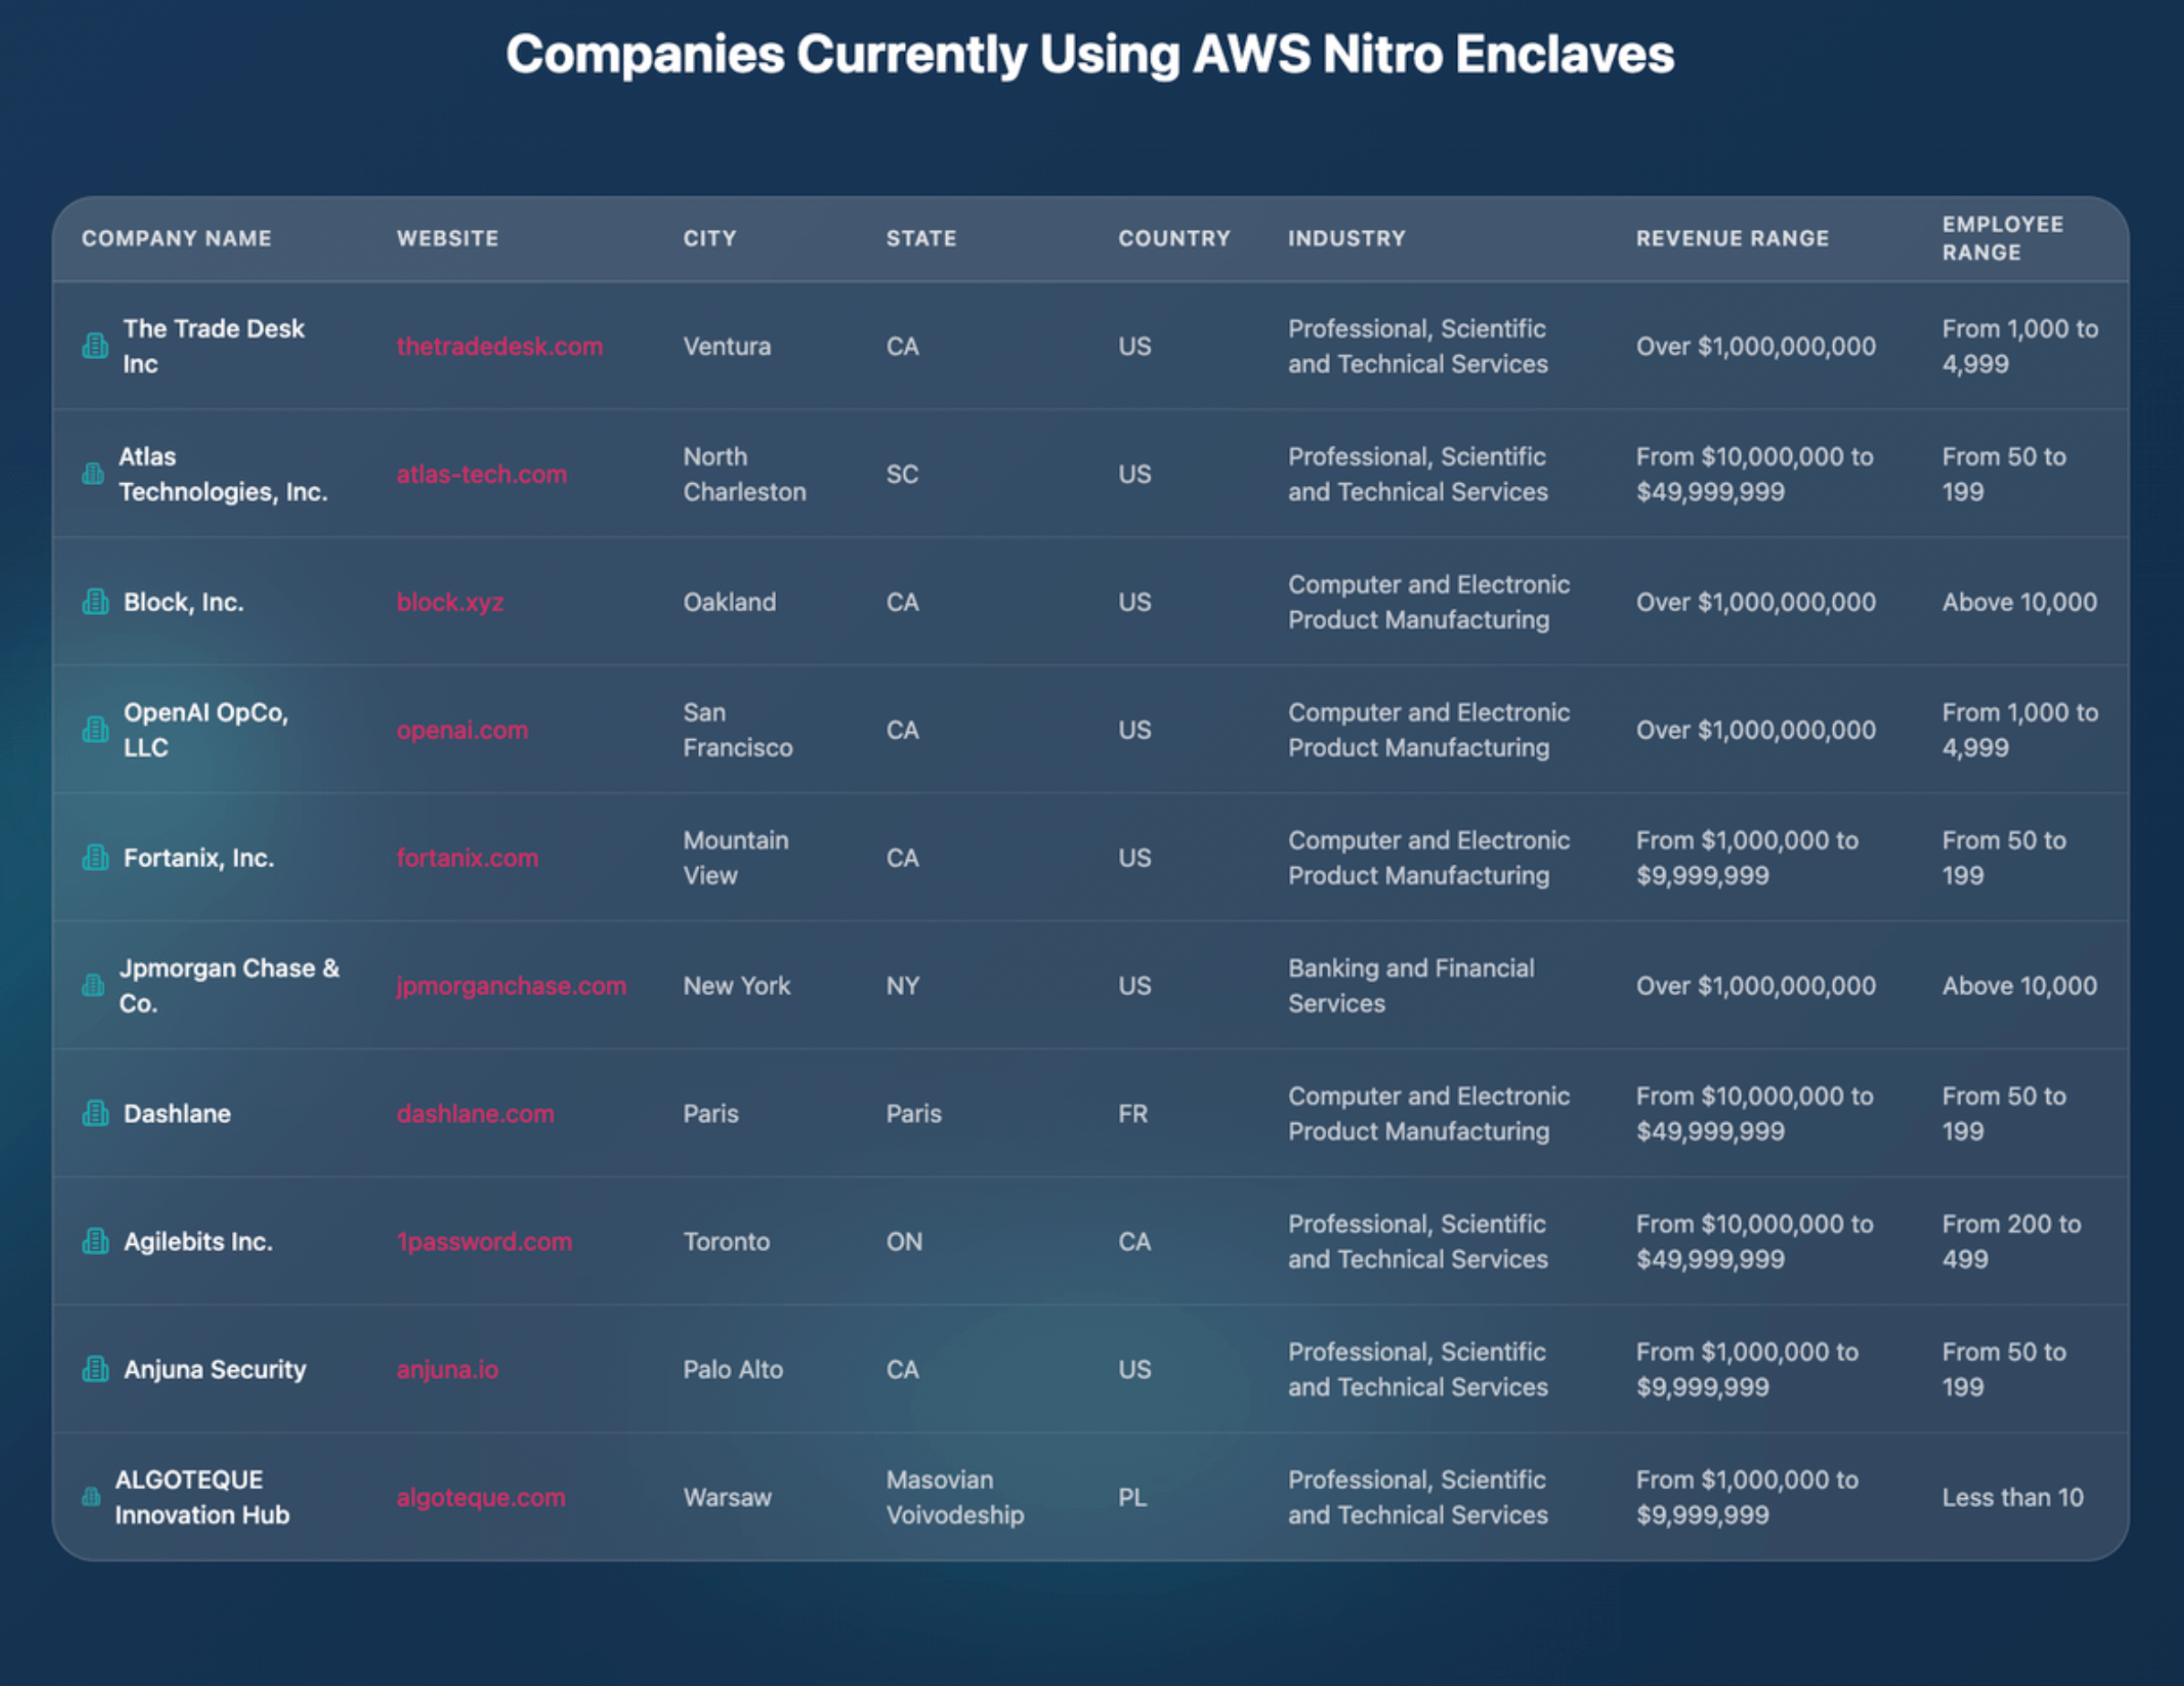Click building icon beside The Trade Desk Inc

click(95, 346)
